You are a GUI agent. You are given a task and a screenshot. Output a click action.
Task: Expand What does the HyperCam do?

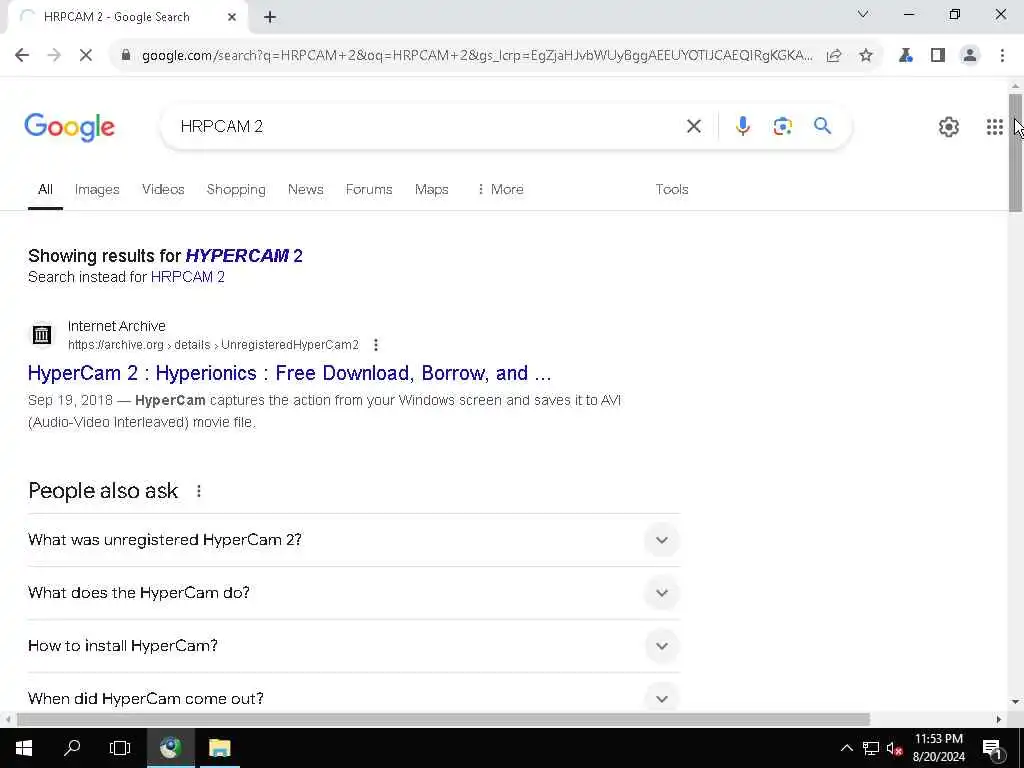(x=353, y=593)
